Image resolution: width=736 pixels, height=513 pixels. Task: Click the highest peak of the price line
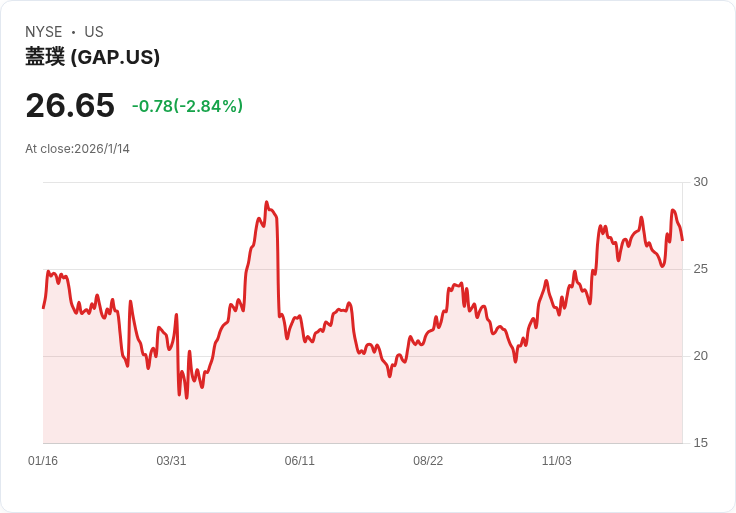click(266, 202)
